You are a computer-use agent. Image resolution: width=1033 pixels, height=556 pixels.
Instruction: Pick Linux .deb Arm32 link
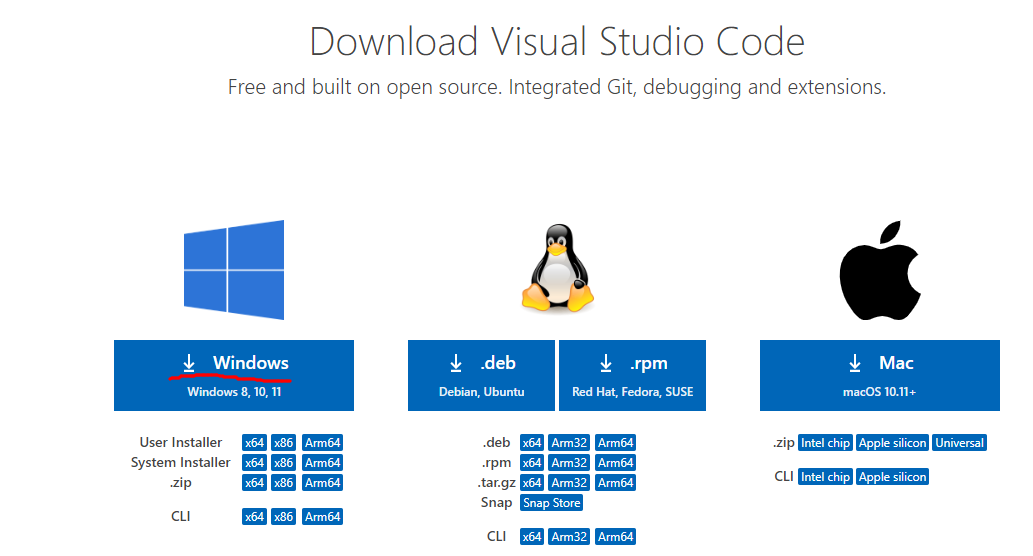point(569,443)
